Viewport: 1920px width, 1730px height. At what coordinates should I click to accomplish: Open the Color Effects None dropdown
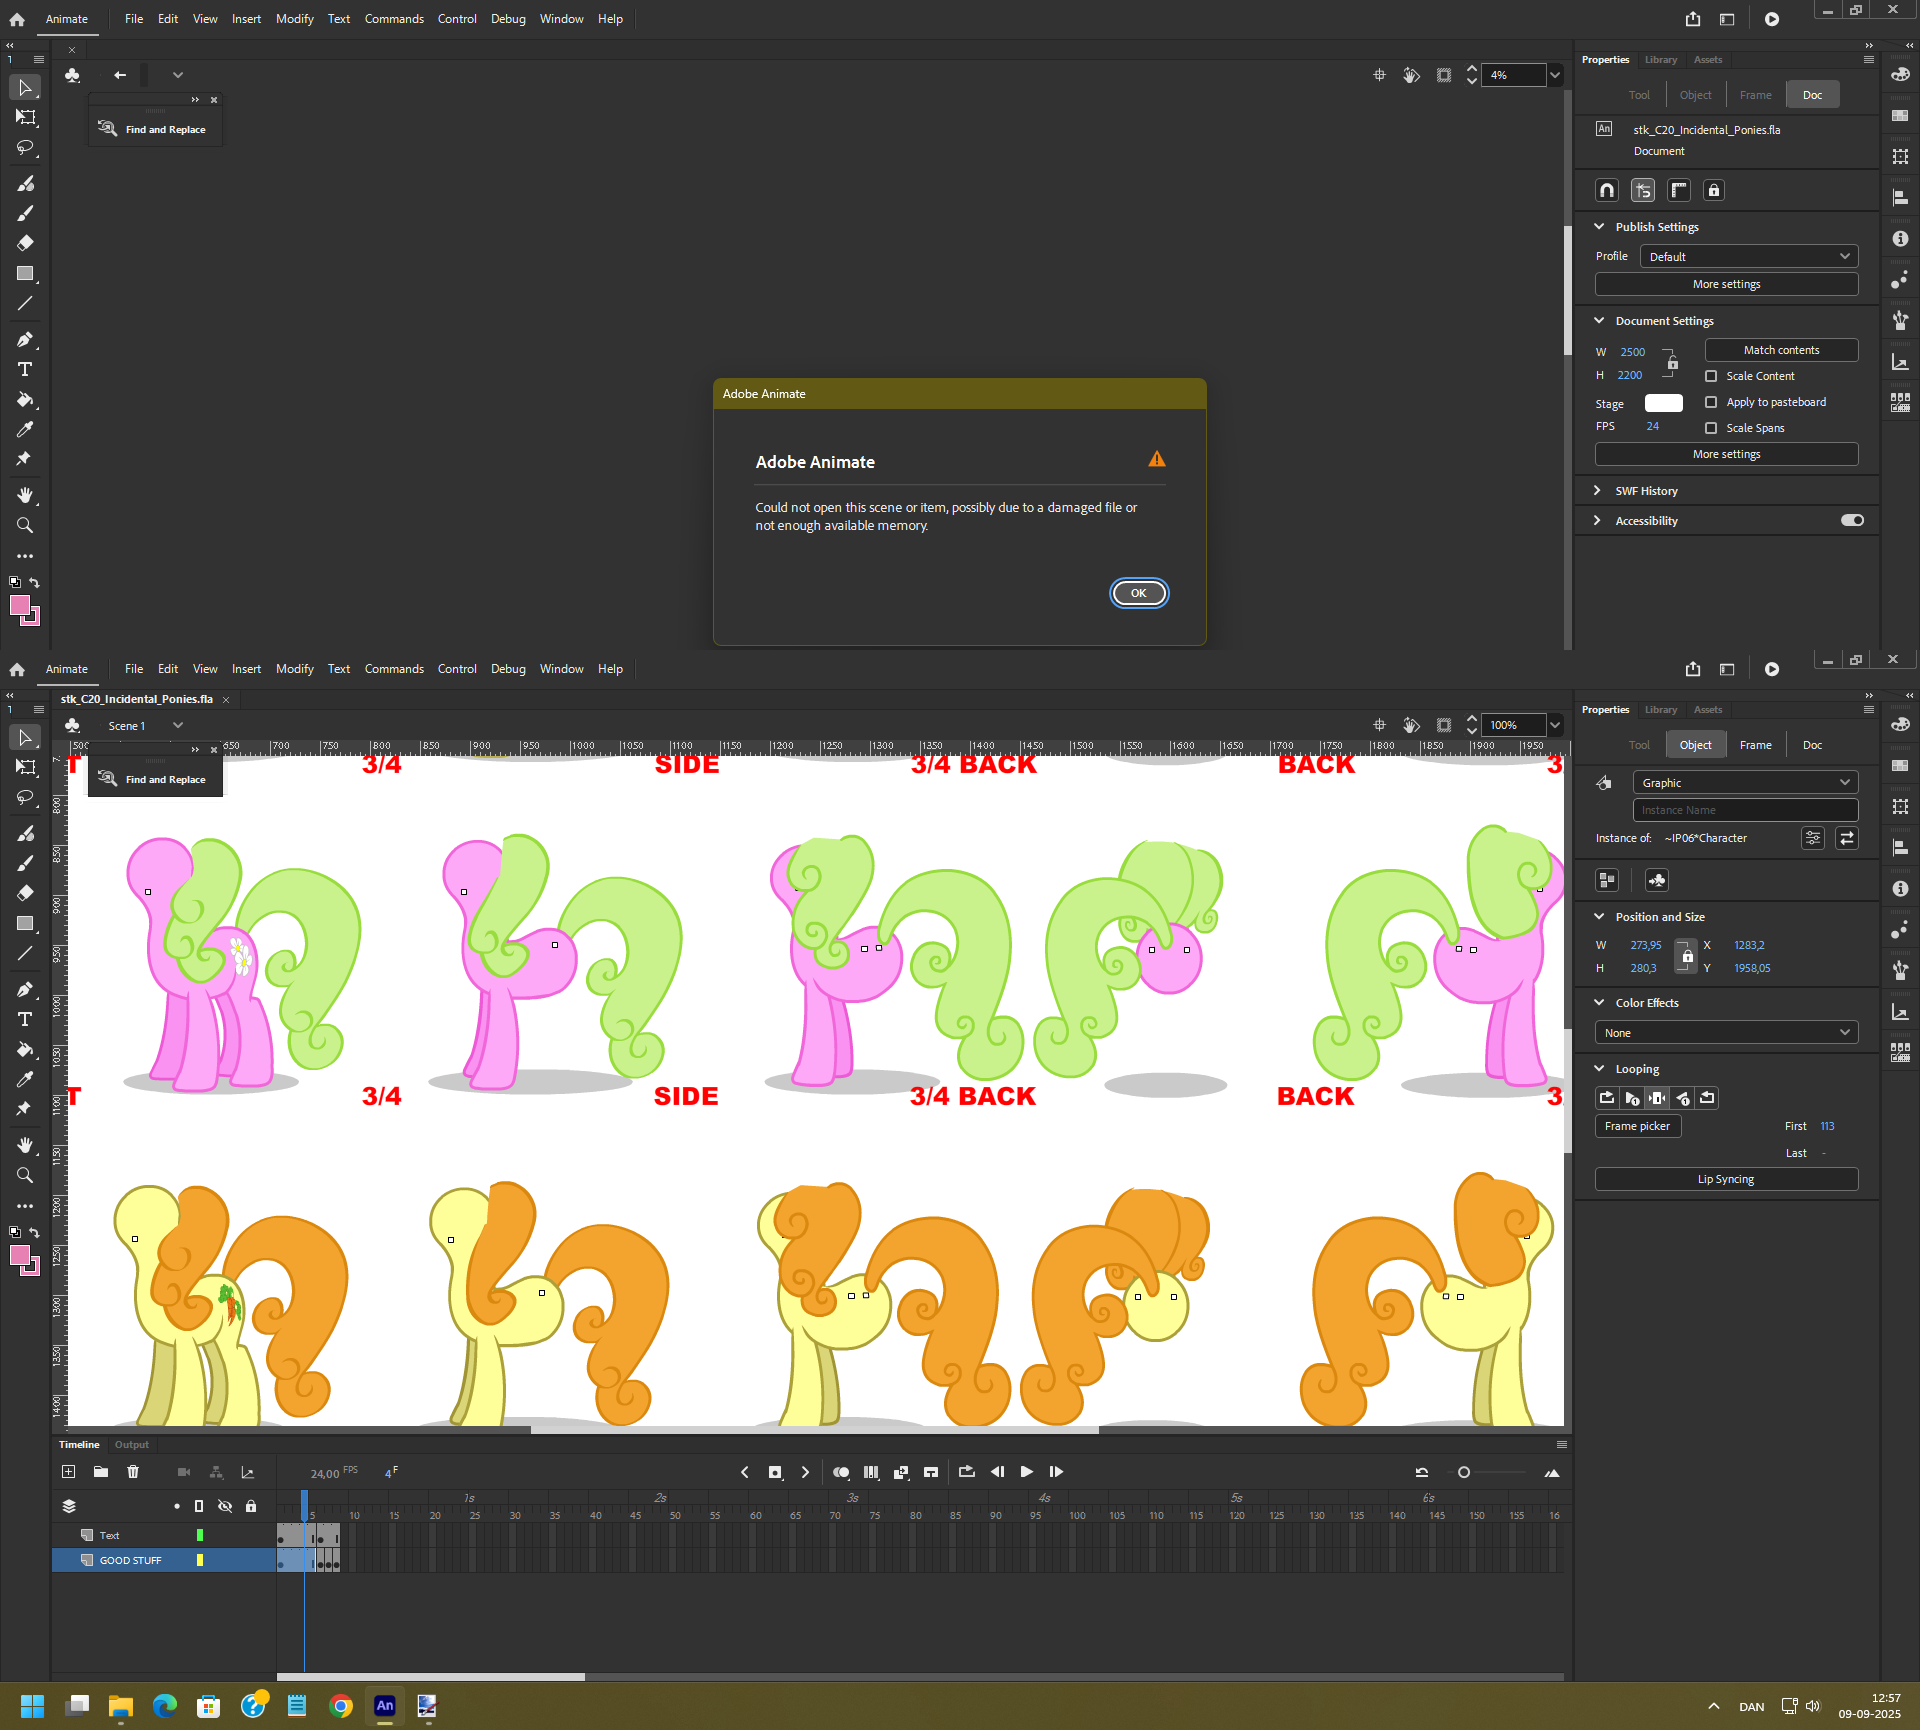(1726, 1033)
